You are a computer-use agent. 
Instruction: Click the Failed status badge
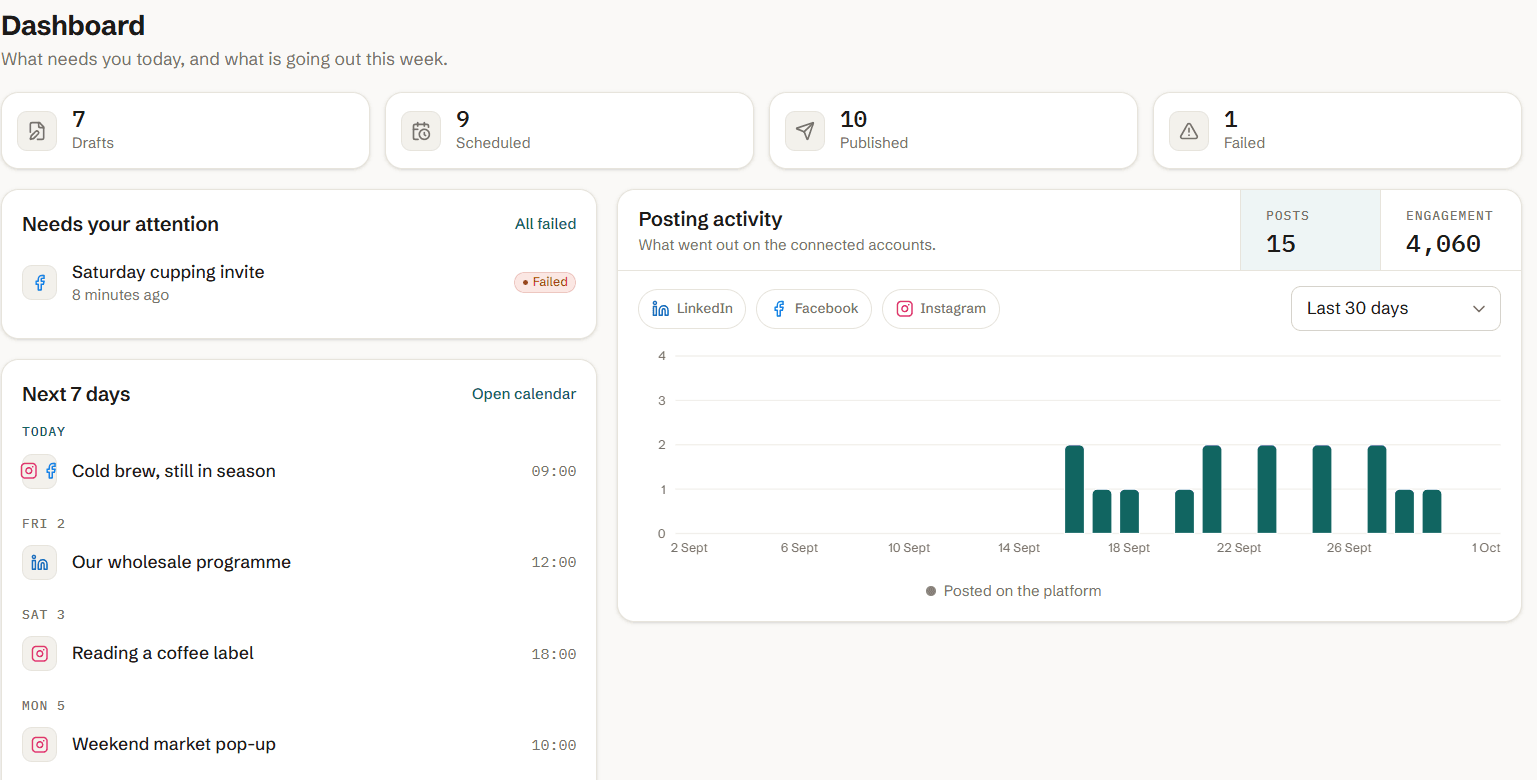click(x=545, y=282)
